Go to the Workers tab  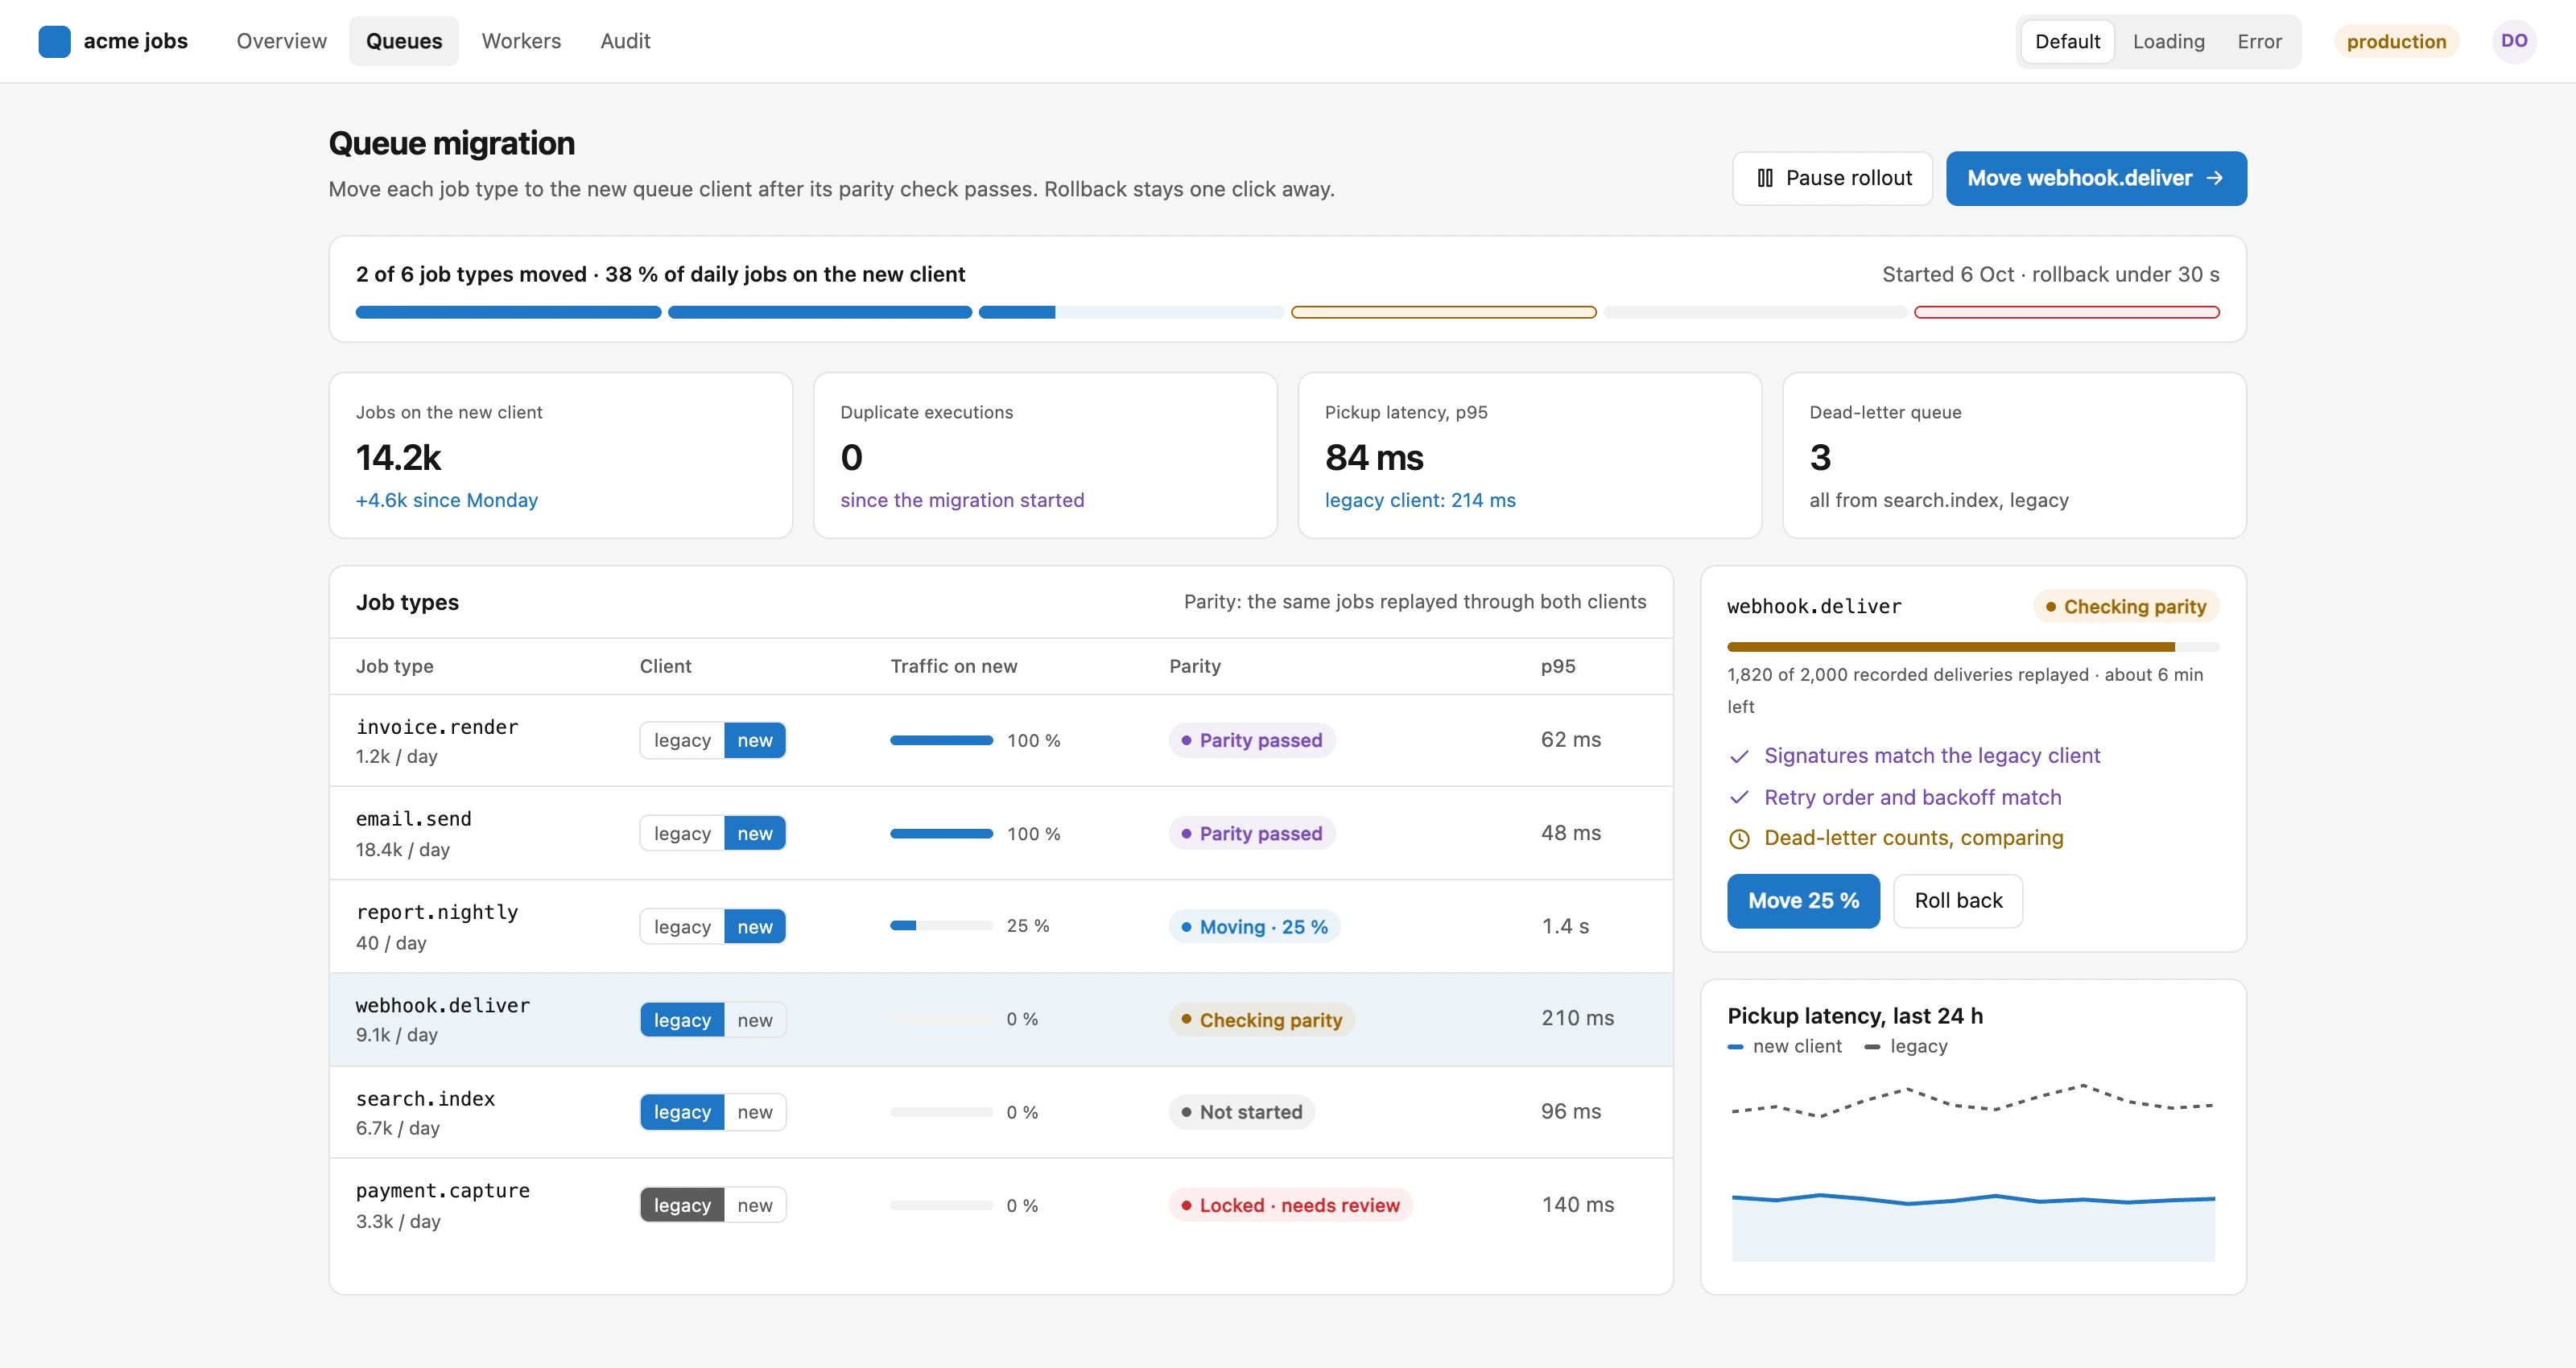[521, 41]
